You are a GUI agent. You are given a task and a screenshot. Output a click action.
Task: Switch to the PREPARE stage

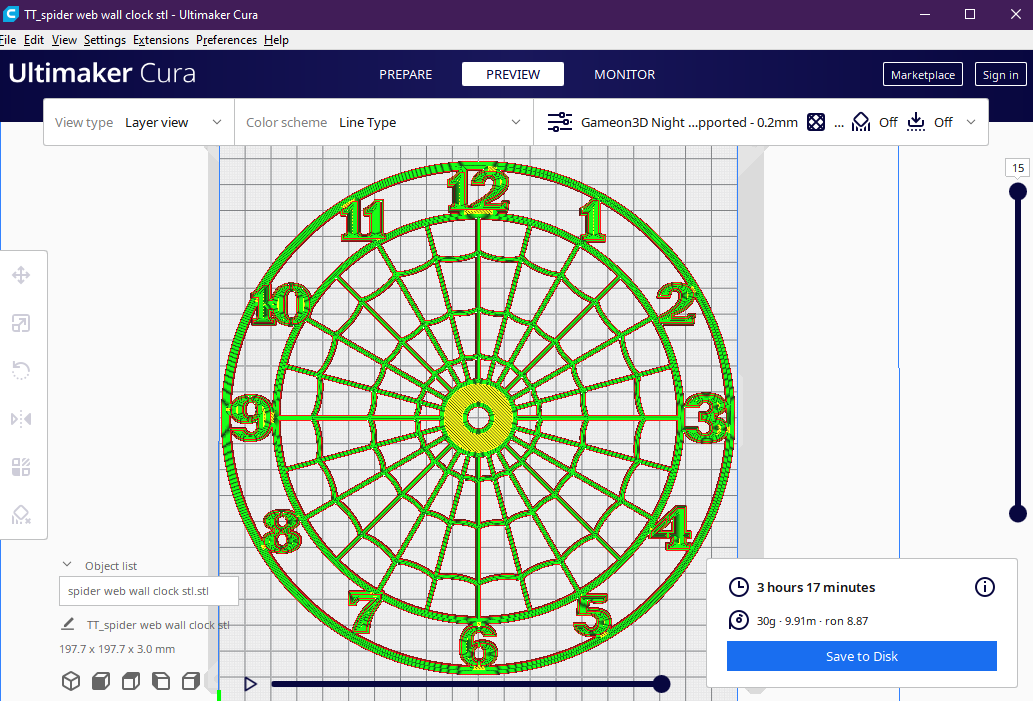pos(406,74)
